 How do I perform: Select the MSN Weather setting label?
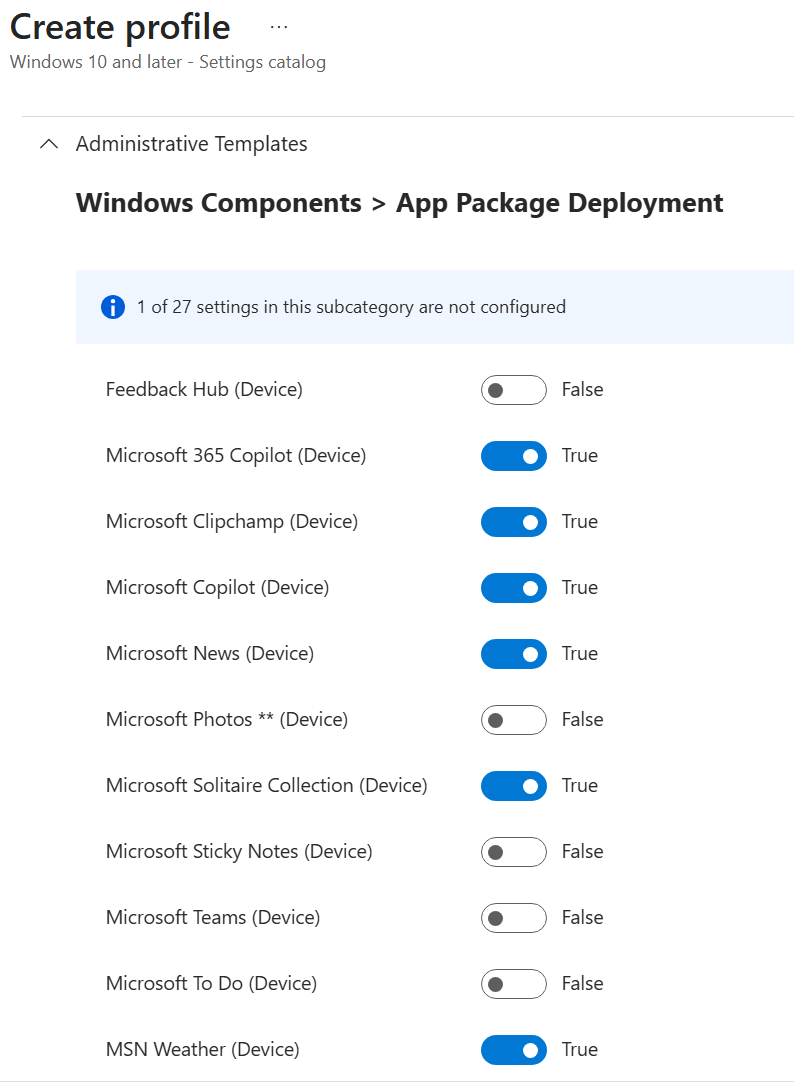pos(202,1049)
